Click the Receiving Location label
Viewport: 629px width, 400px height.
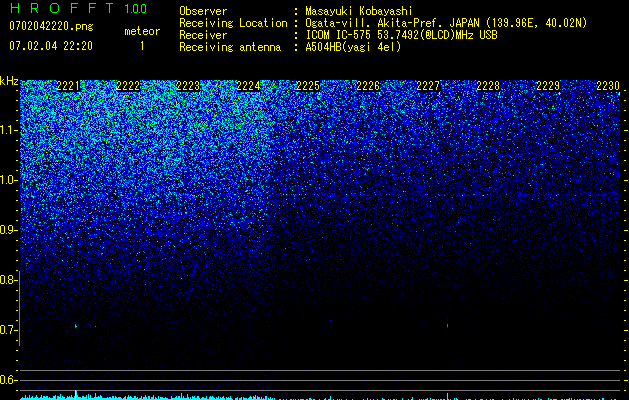click(233, 23)
